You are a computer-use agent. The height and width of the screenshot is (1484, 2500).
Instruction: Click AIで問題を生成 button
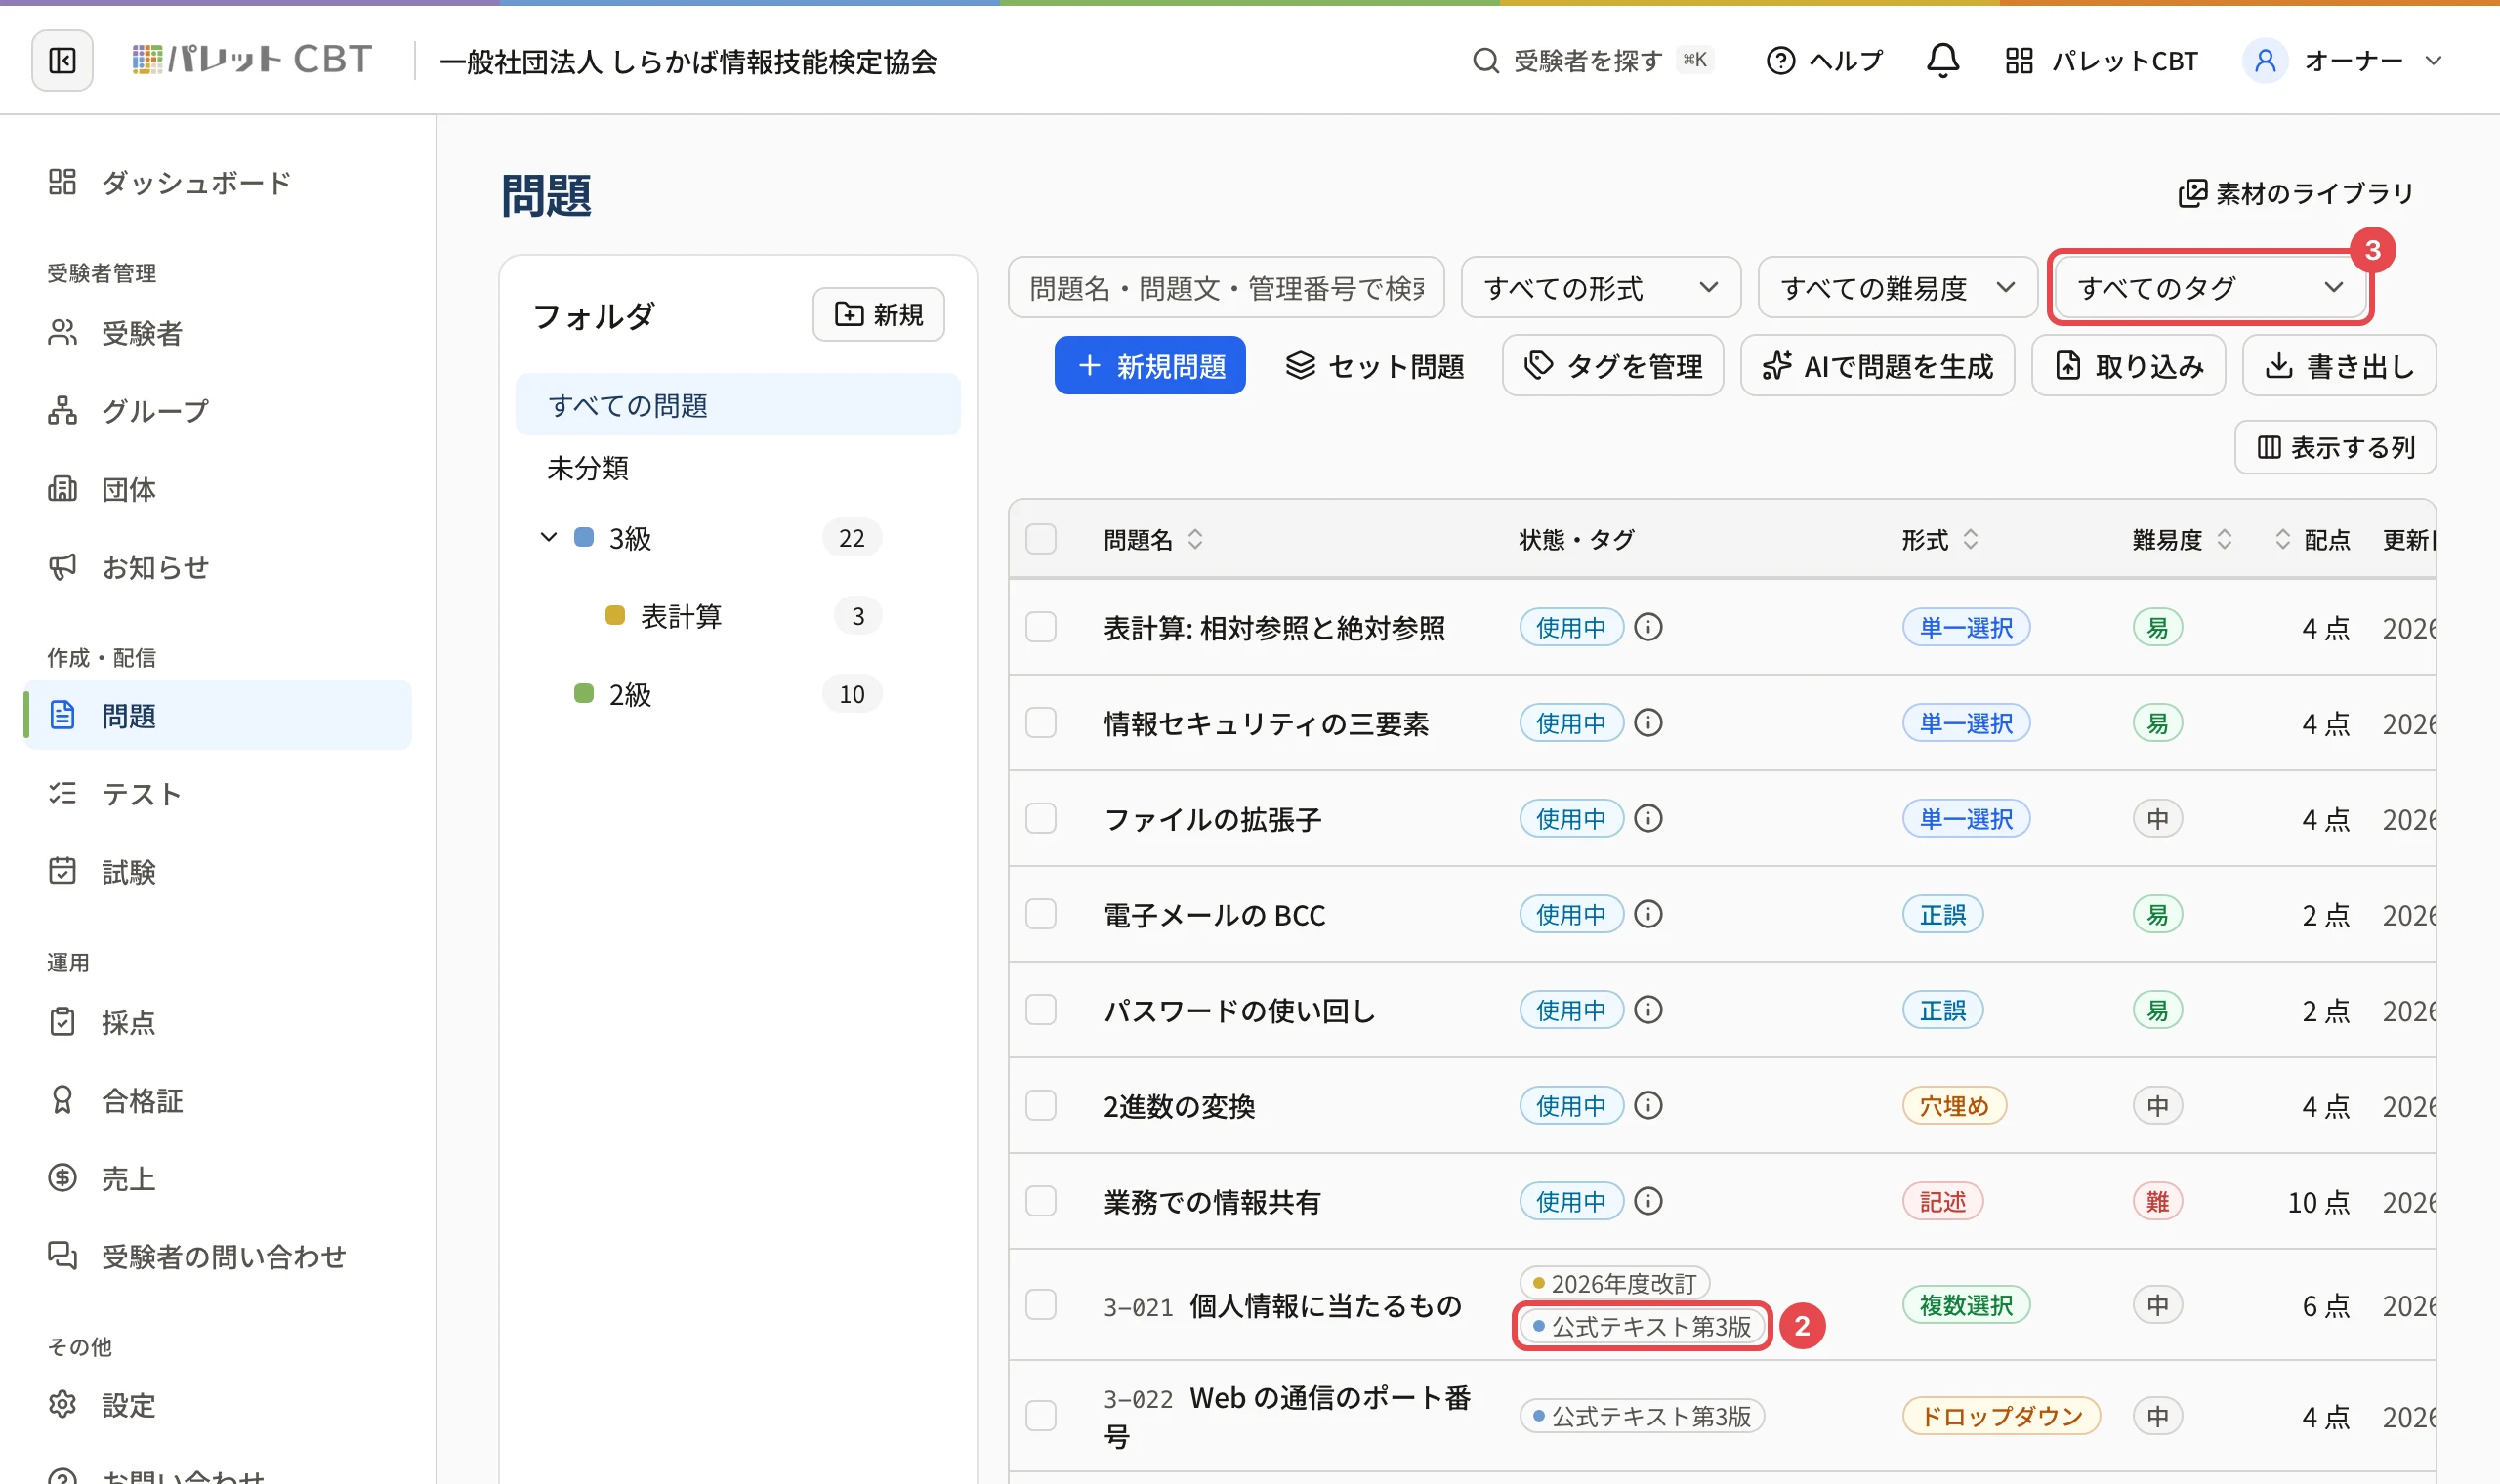pyautogui.click(x=1877, y=366)
